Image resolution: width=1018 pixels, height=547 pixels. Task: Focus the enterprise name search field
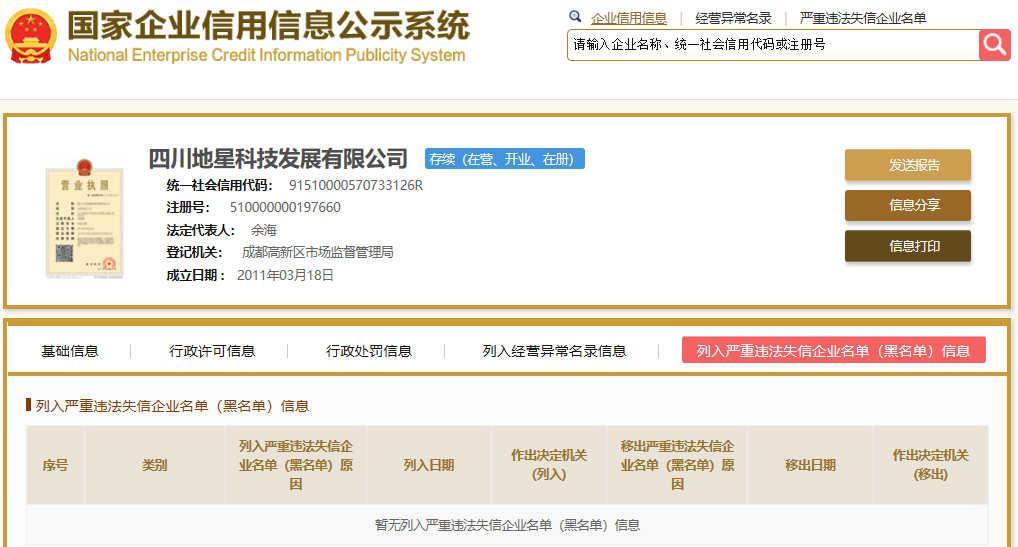773,45
